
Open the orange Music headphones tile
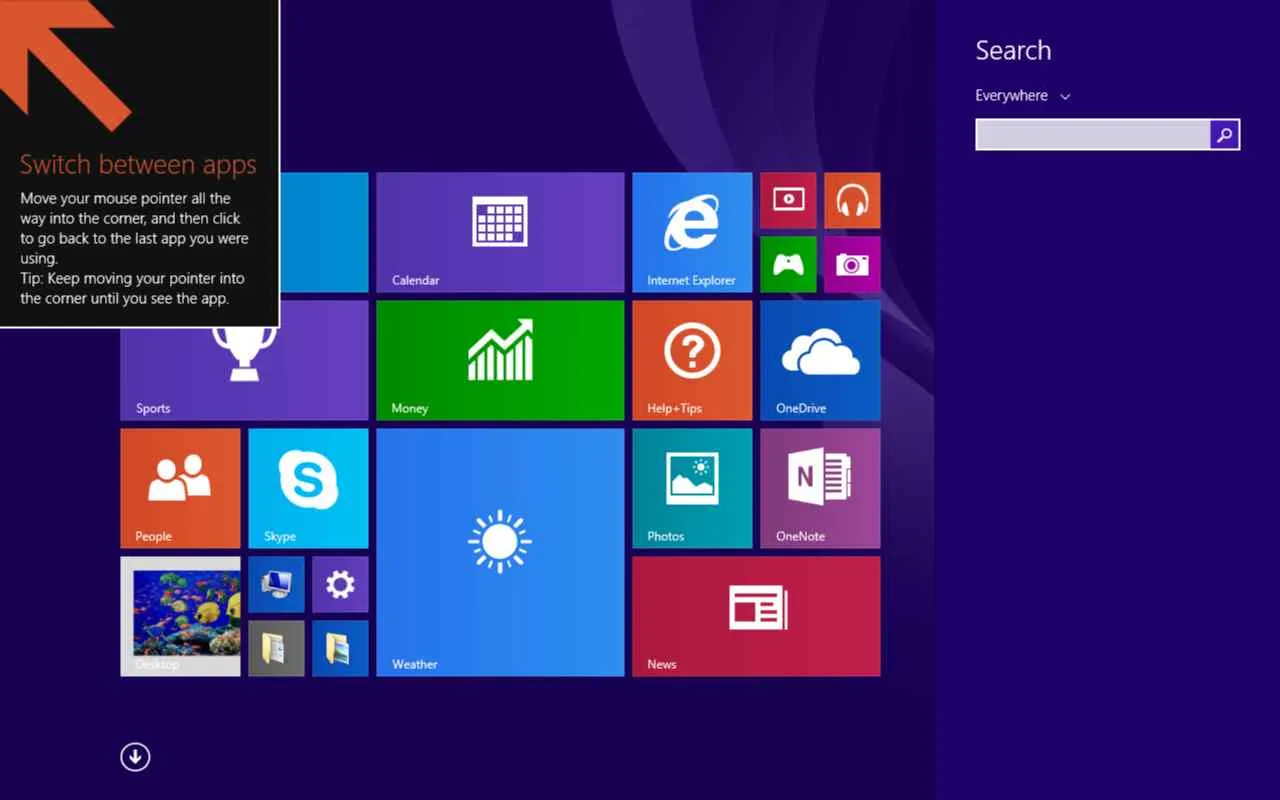click(x=852, y=200)
